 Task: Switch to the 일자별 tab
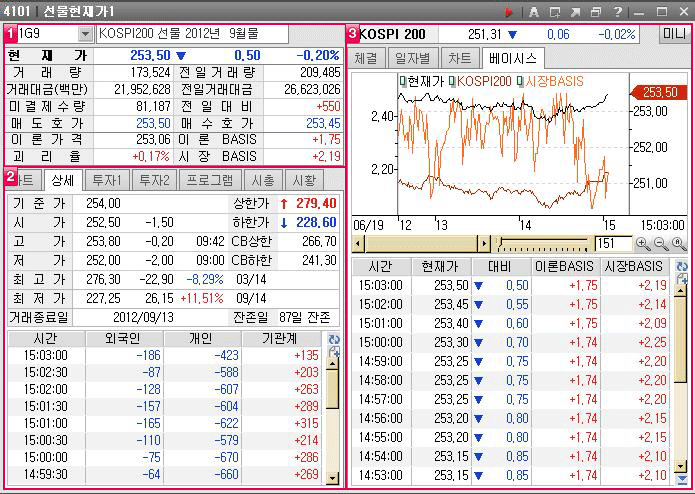(412, 58)
